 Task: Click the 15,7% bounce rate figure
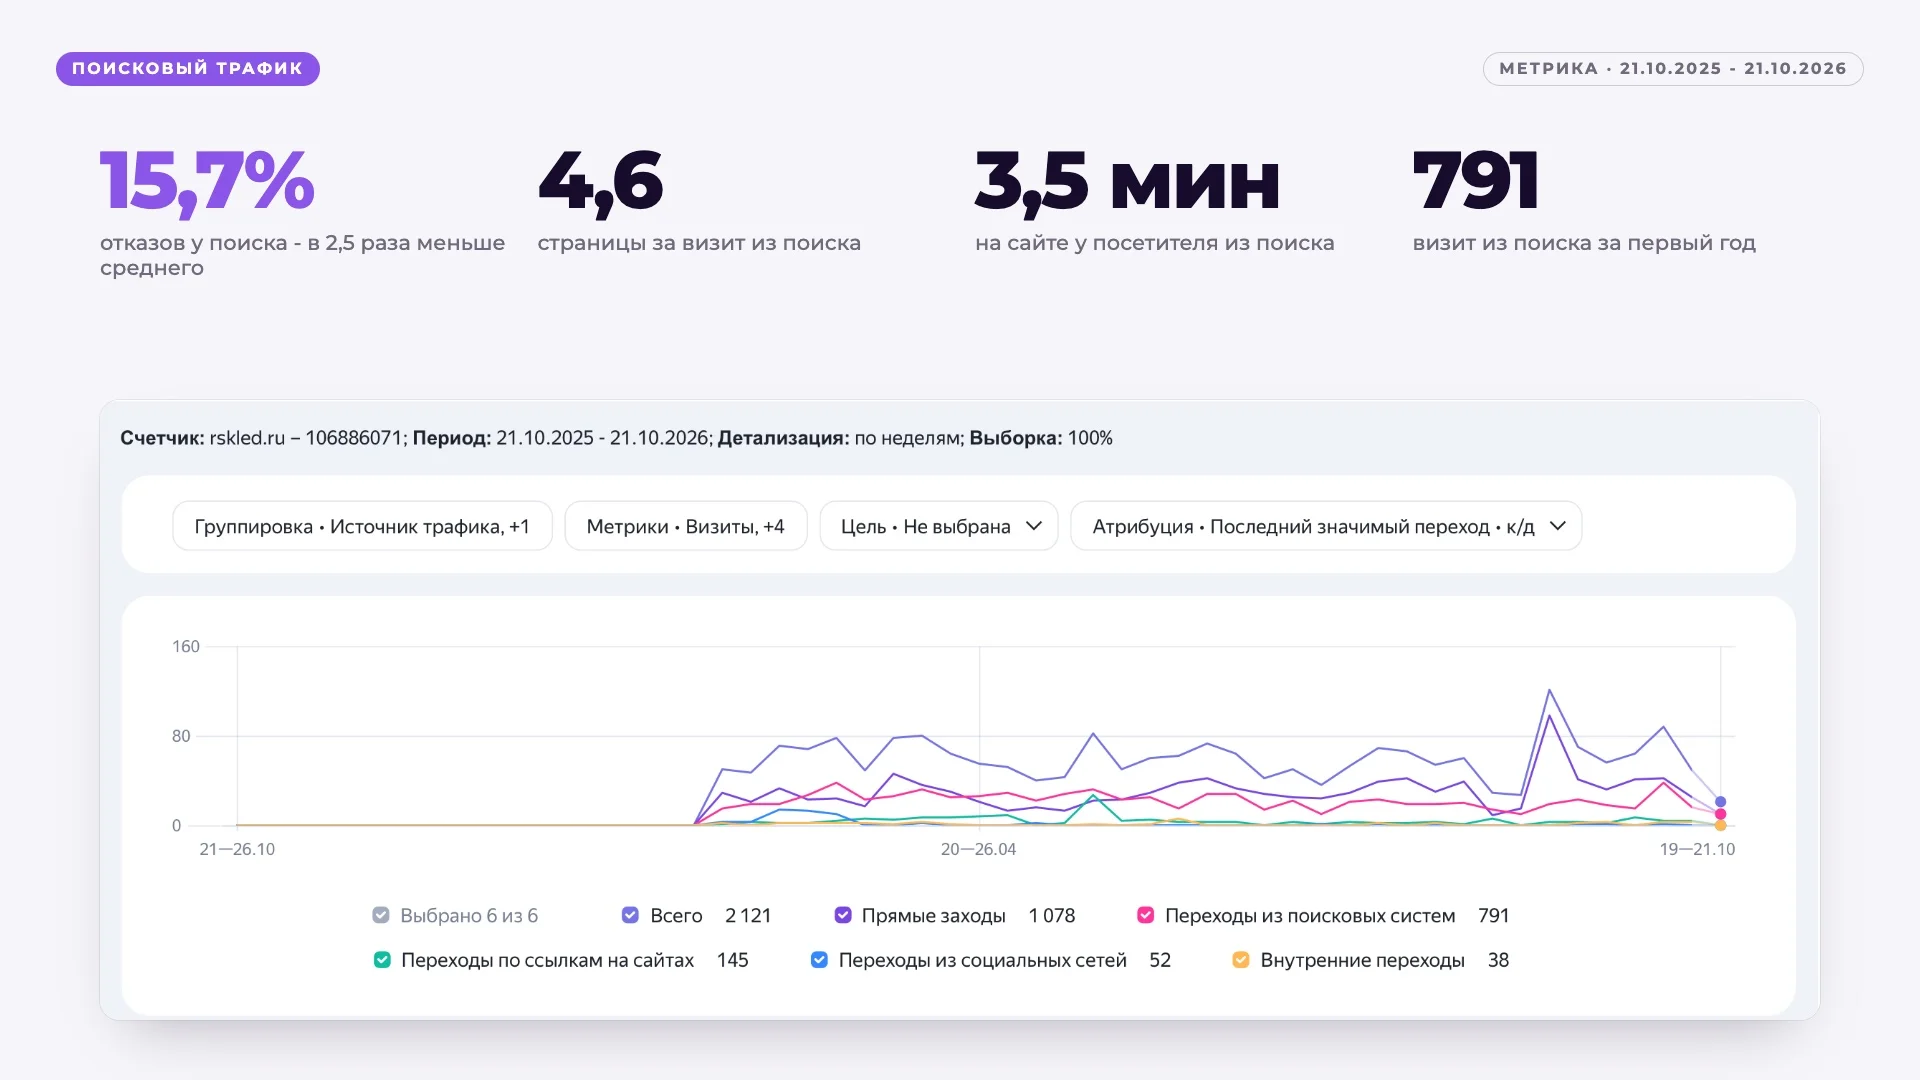(x=207, y=182)
